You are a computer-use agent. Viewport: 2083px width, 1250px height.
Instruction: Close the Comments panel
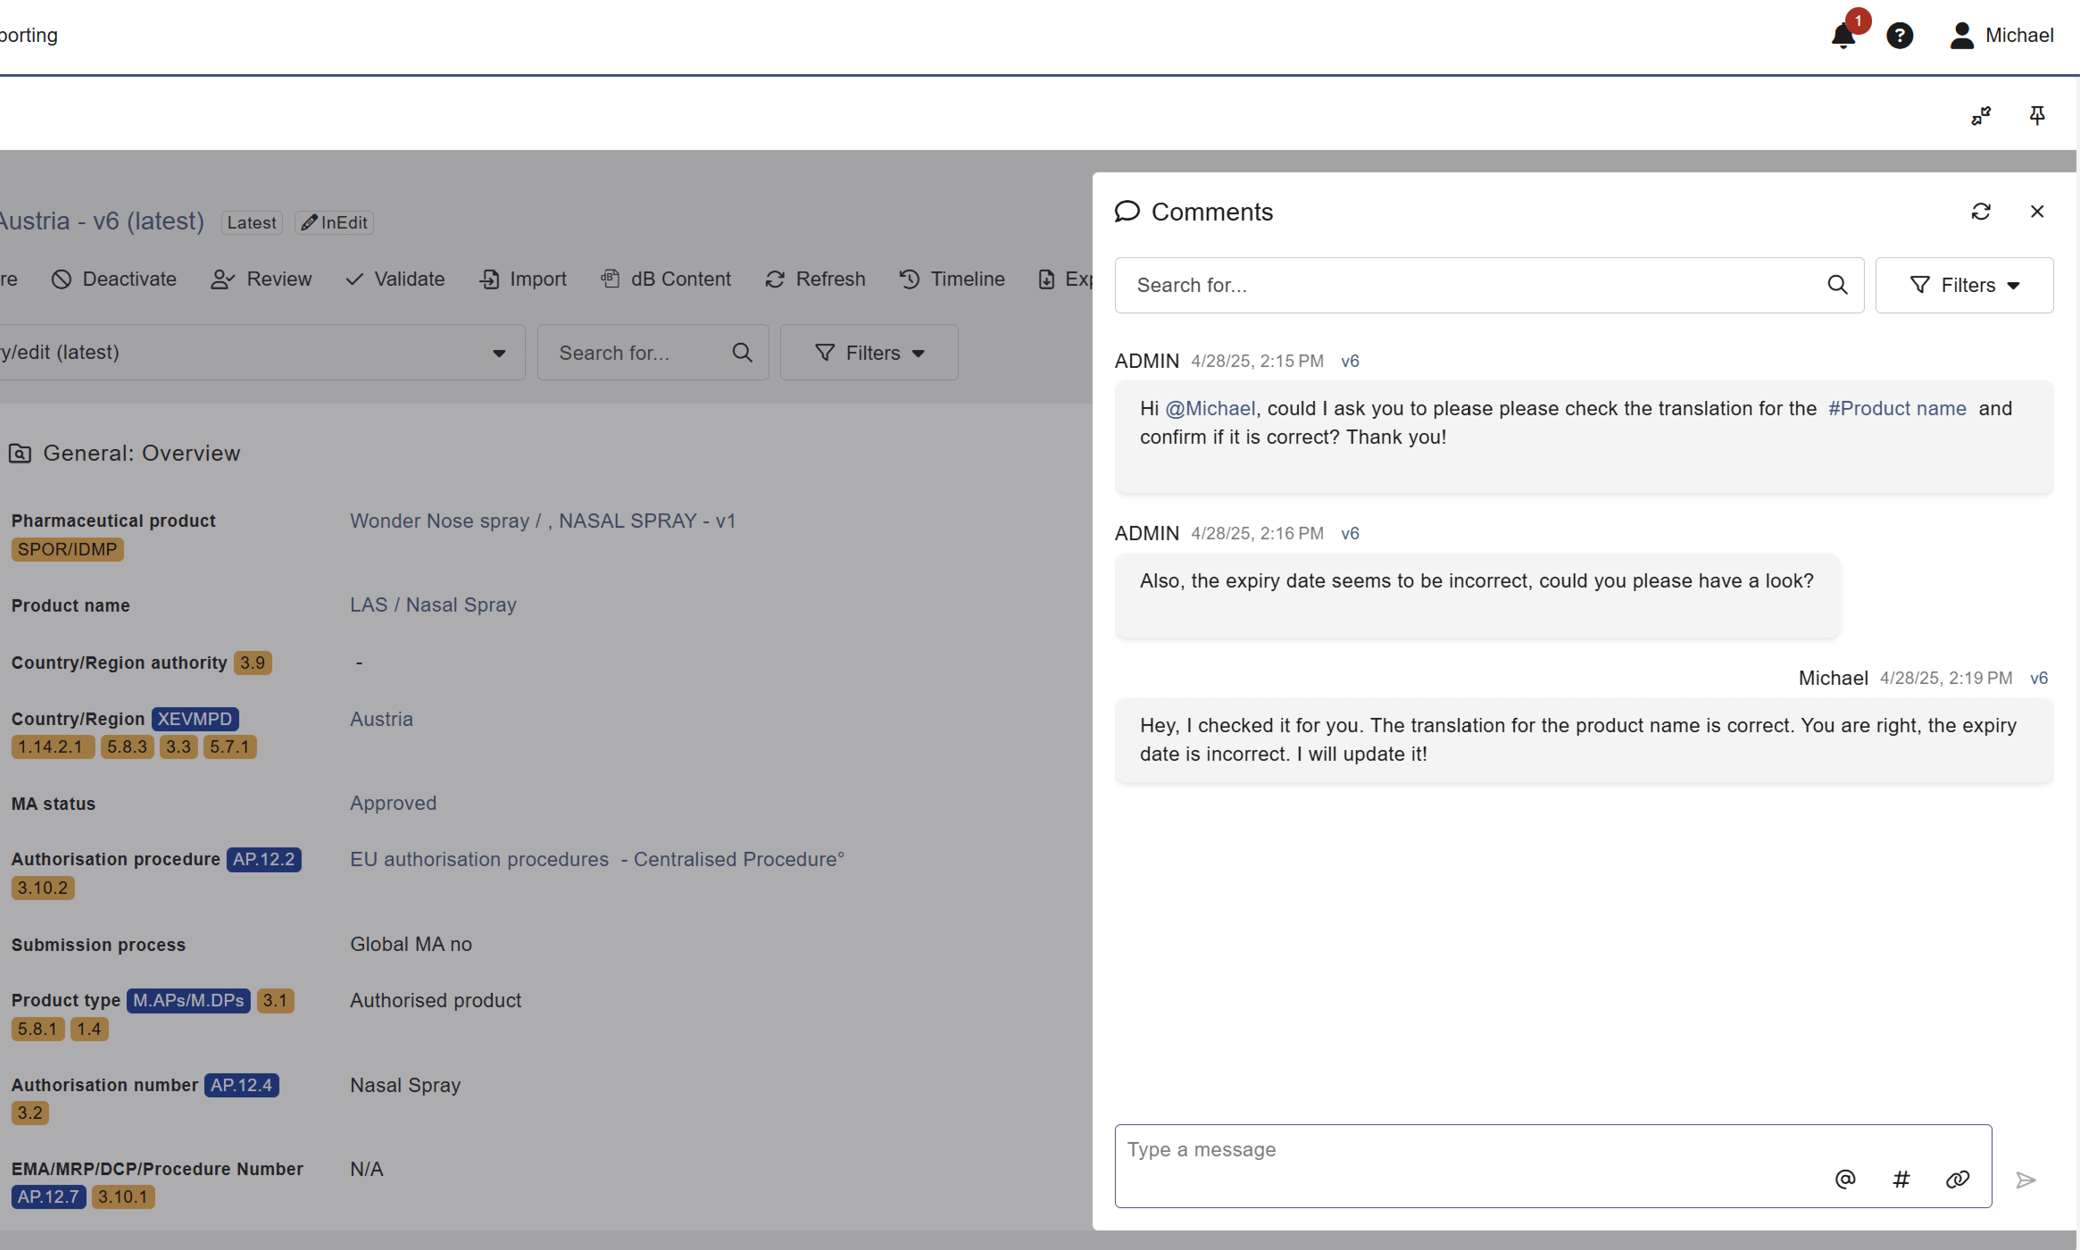[x=2036, y=212]
